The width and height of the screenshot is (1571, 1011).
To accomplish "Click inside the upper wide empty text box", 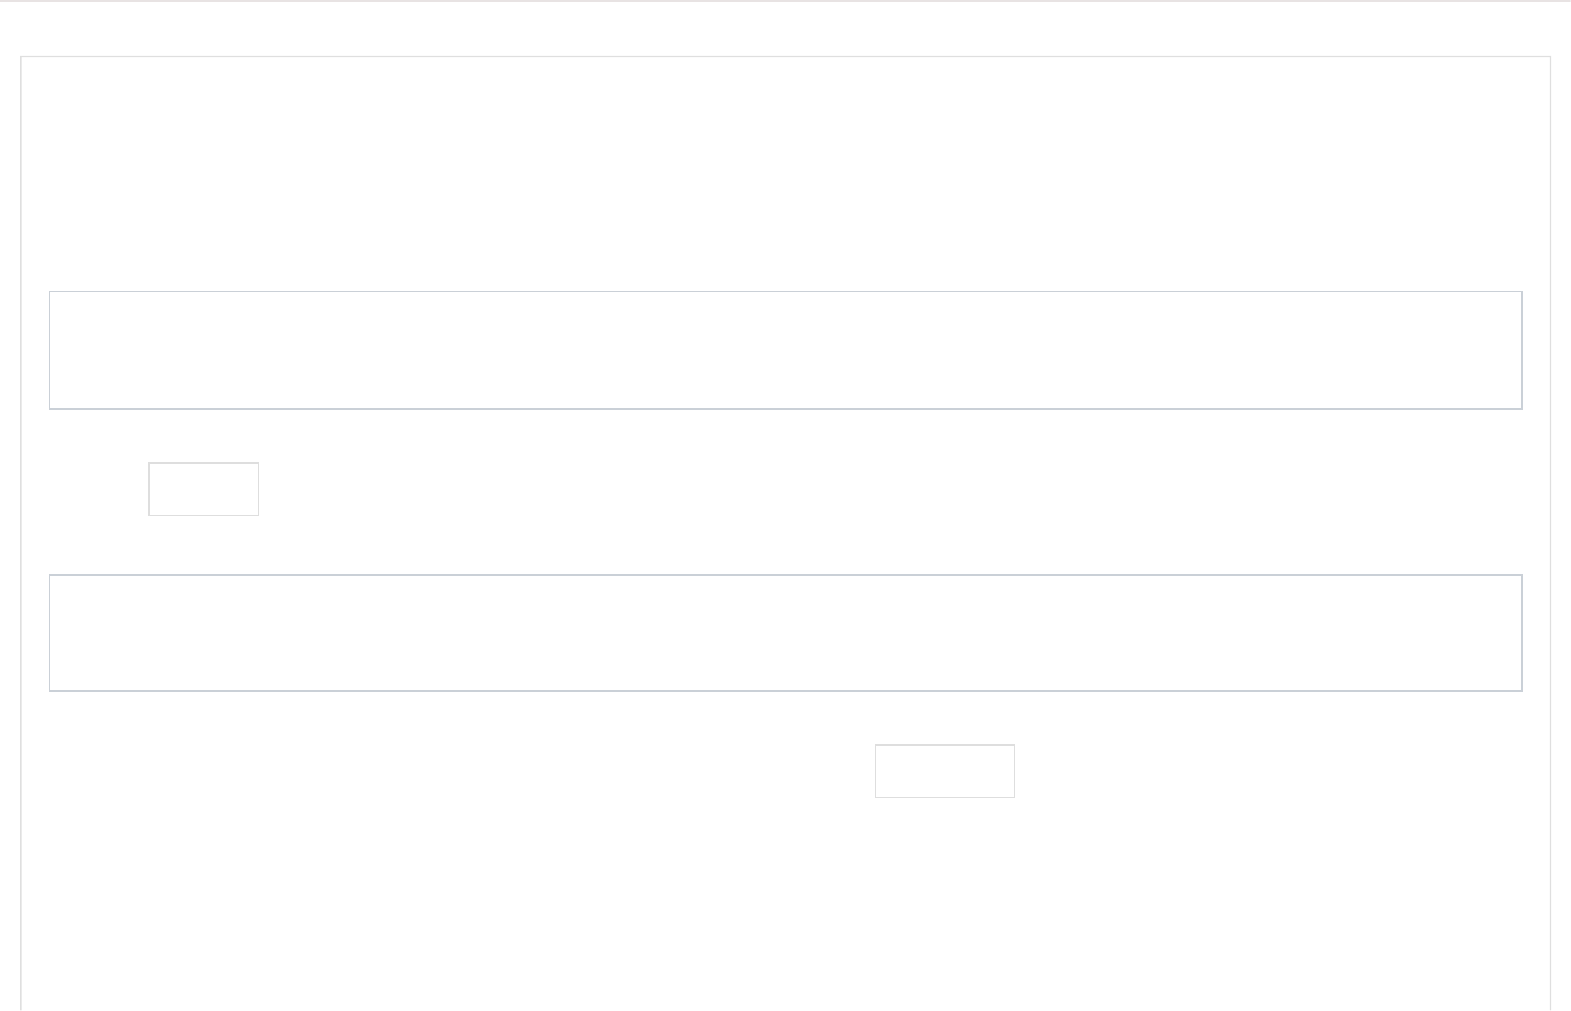I will (x=785, y=350).
